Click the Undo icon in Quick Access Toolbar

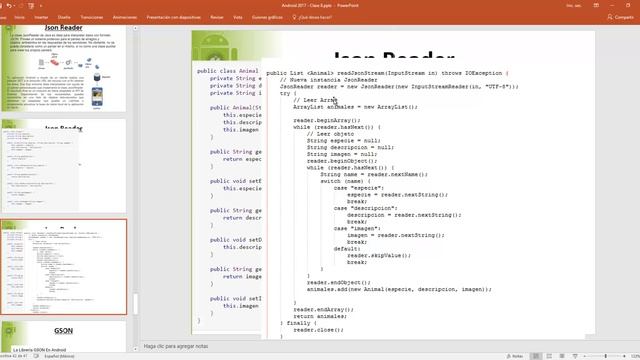(x=9, y=6)
